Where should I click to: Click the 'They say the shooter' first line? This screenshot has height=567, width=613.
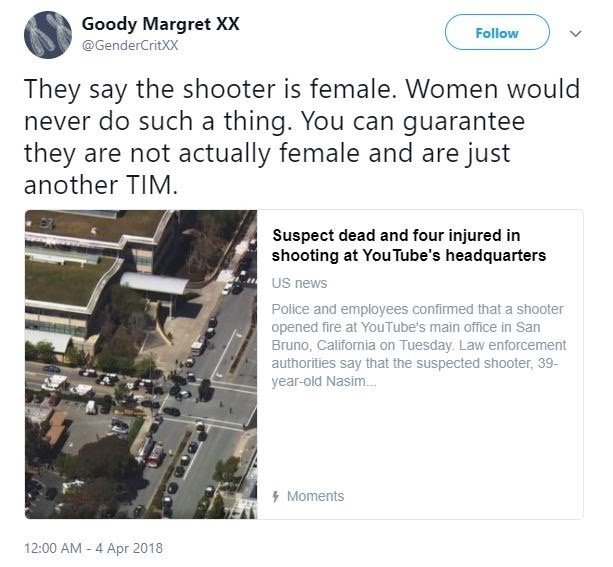tap(301, 89)
